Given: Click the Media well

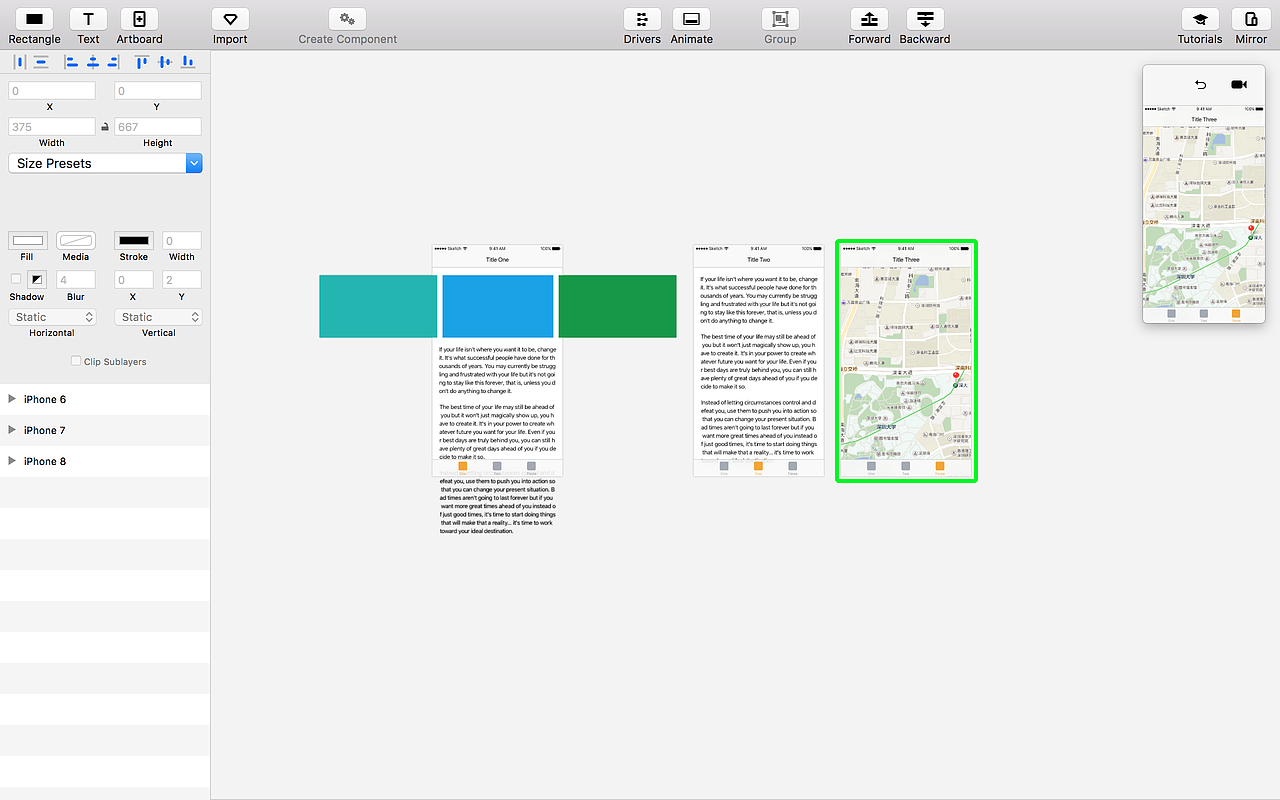Looking at the screenshot, I should (x=76, y=240).
